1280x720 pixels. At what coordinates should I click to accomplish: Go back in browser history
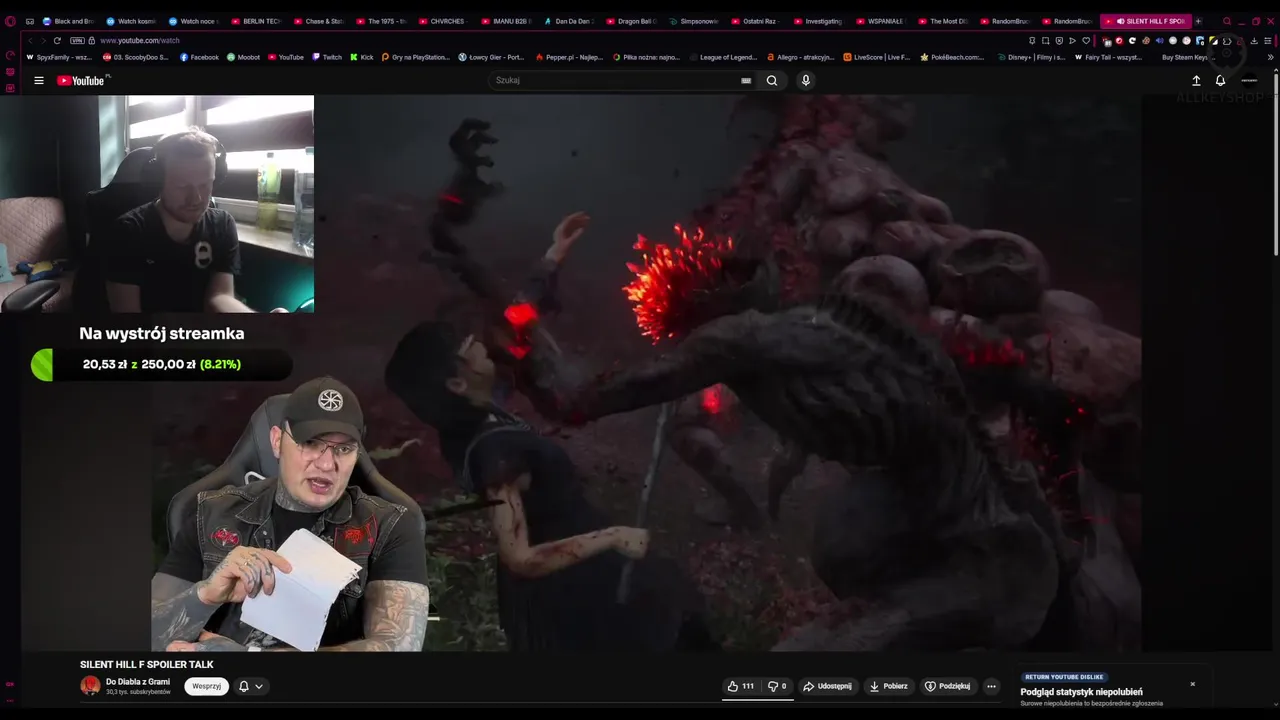tap(30, 41)
